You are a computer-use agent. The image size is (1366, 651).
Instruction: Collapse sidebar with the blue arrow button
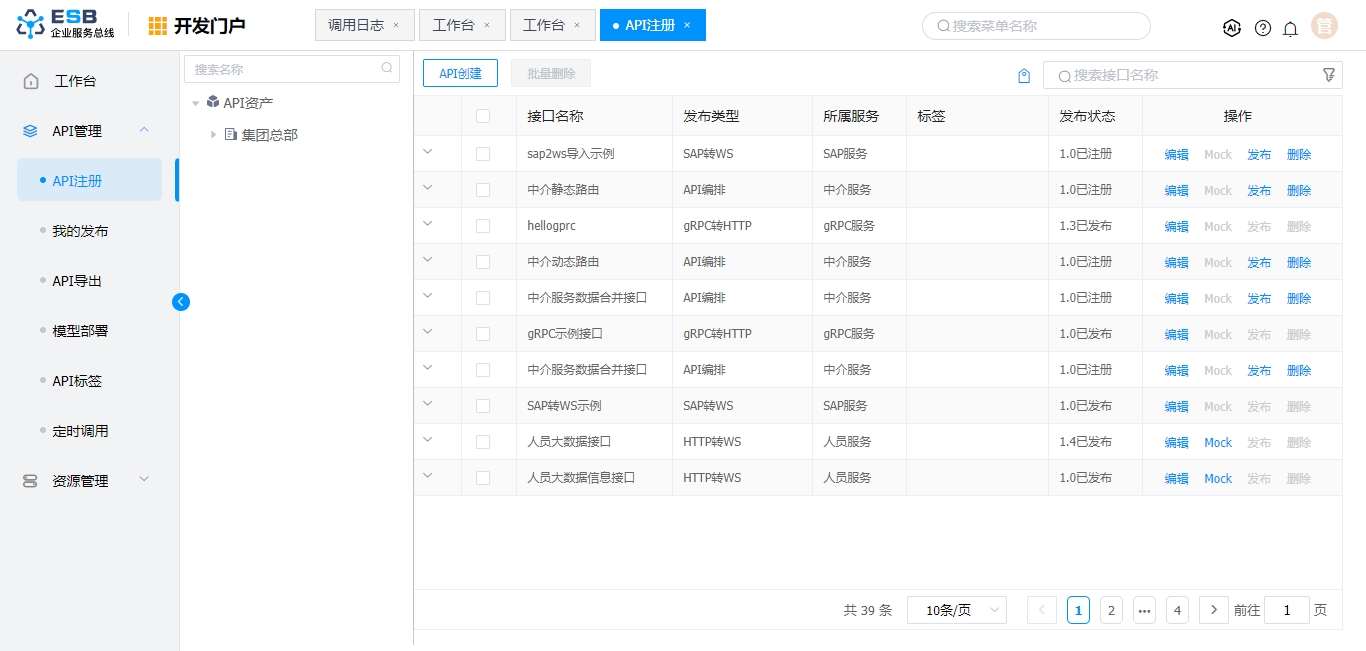tap(181, 301)
